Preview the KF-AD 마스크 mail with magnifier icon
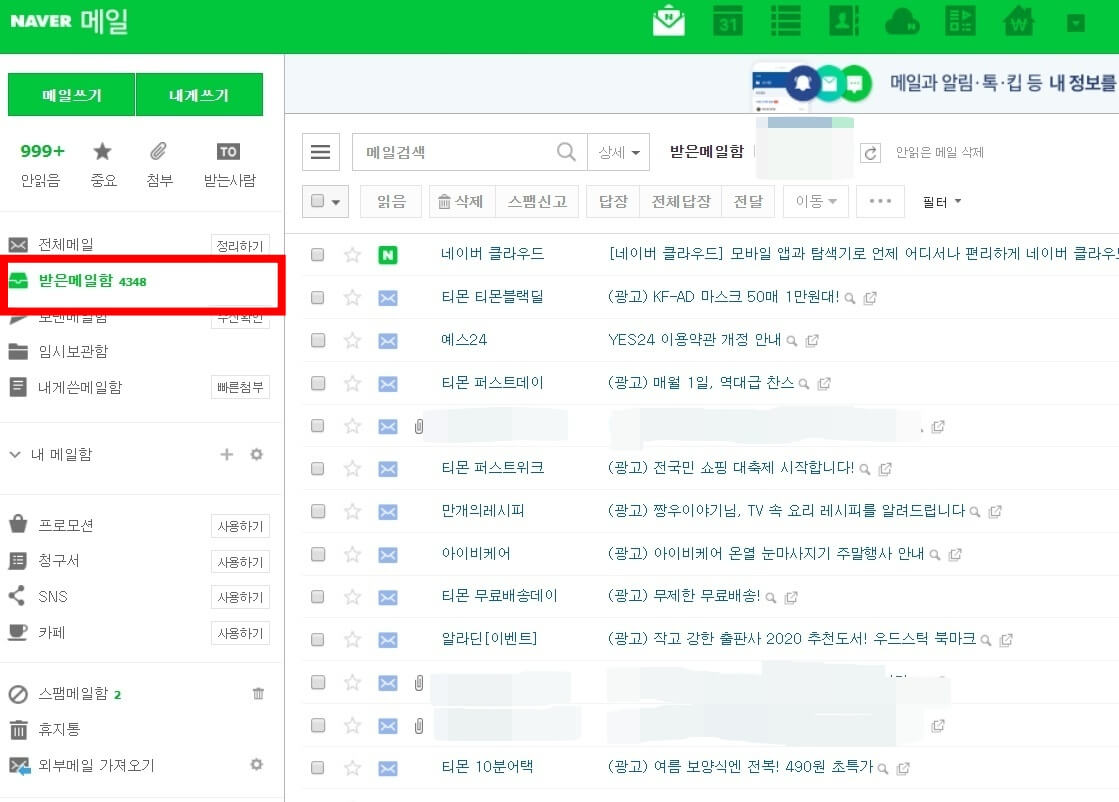 tap(849, 298)
